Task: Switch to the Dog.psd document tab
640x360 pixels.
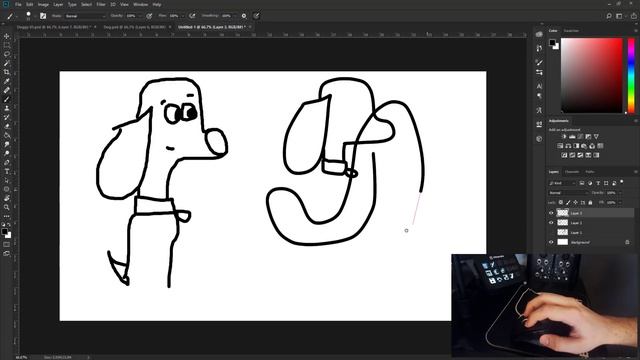Action: point(134,27)
